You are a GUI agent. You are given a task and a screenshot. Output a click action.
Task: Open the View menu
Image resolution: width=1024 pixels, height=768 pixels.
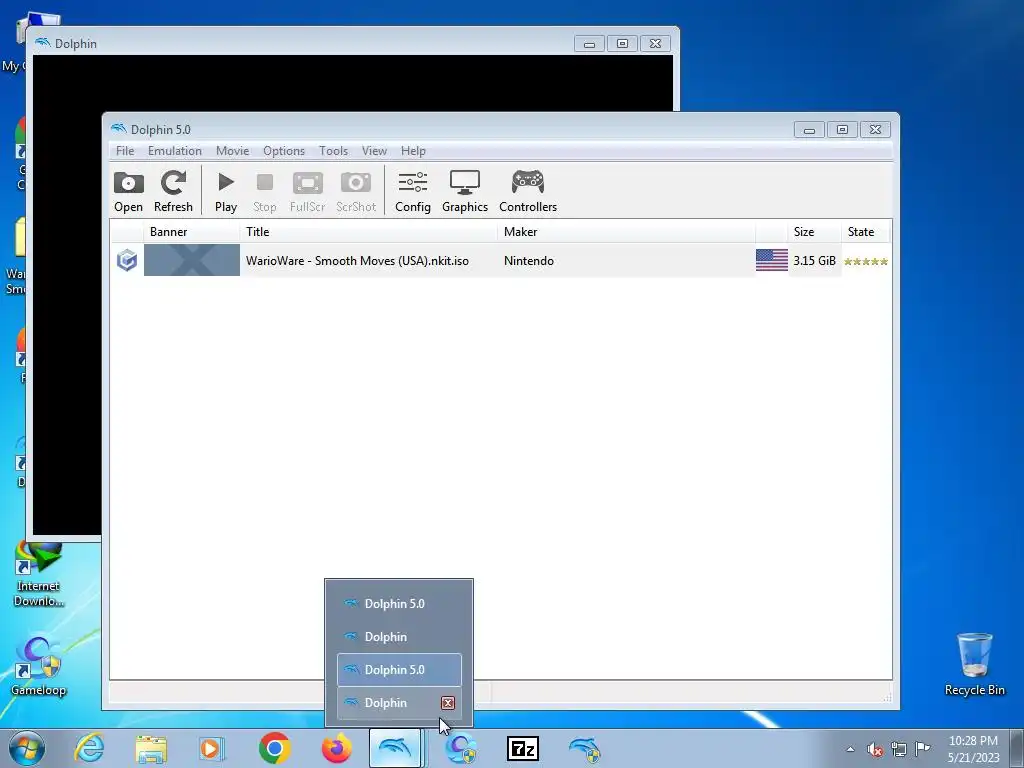(374, 151)
